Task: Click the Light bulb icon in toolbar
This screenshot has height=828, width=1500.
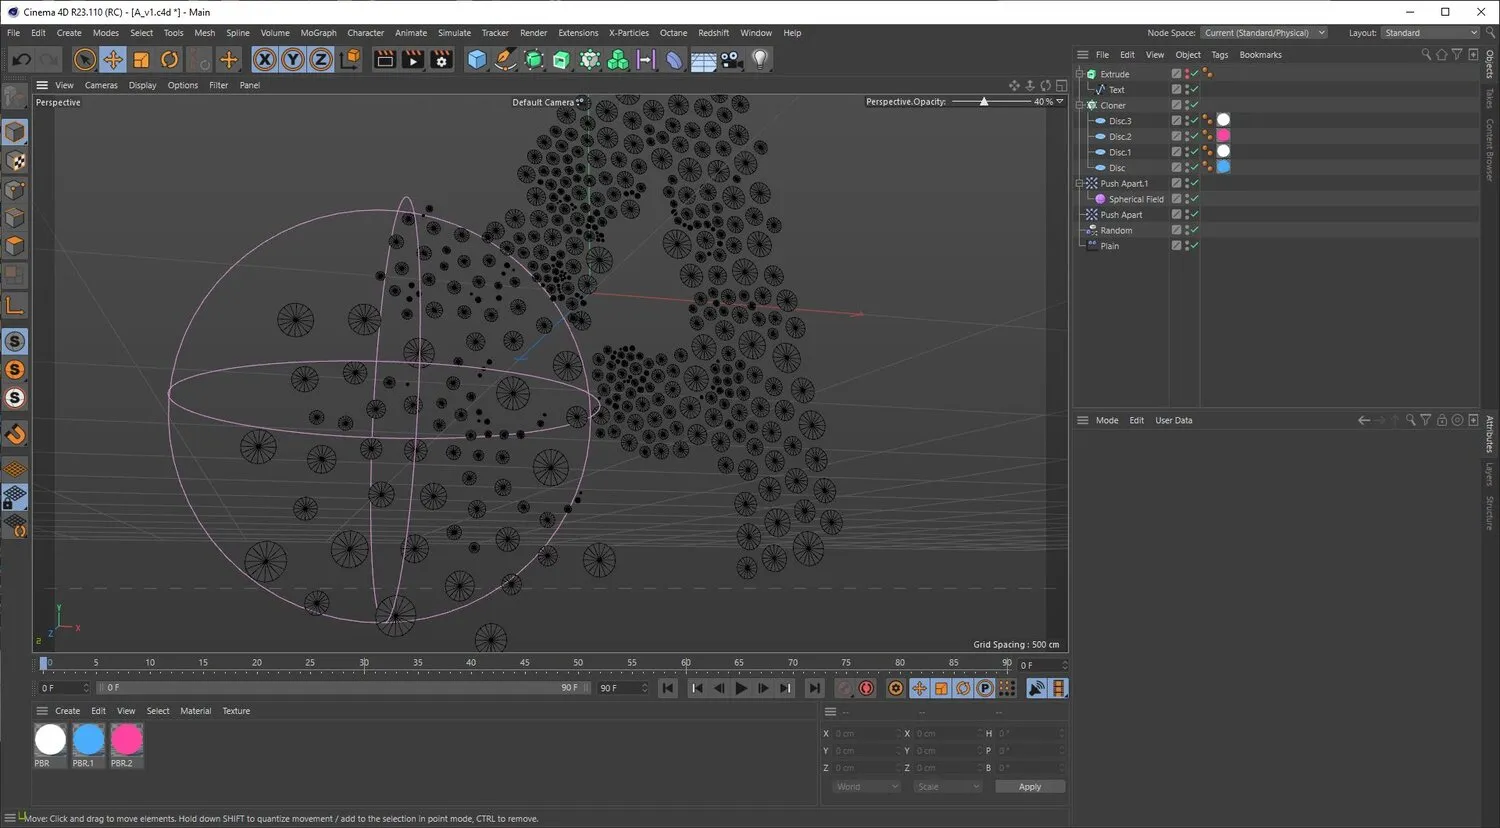Action: (760, 60)
